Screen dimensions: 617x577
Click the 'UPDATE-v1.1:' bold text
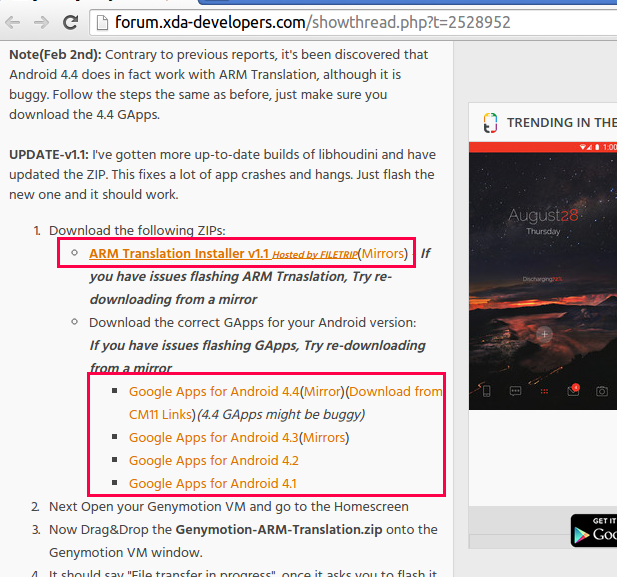(49, 155)
